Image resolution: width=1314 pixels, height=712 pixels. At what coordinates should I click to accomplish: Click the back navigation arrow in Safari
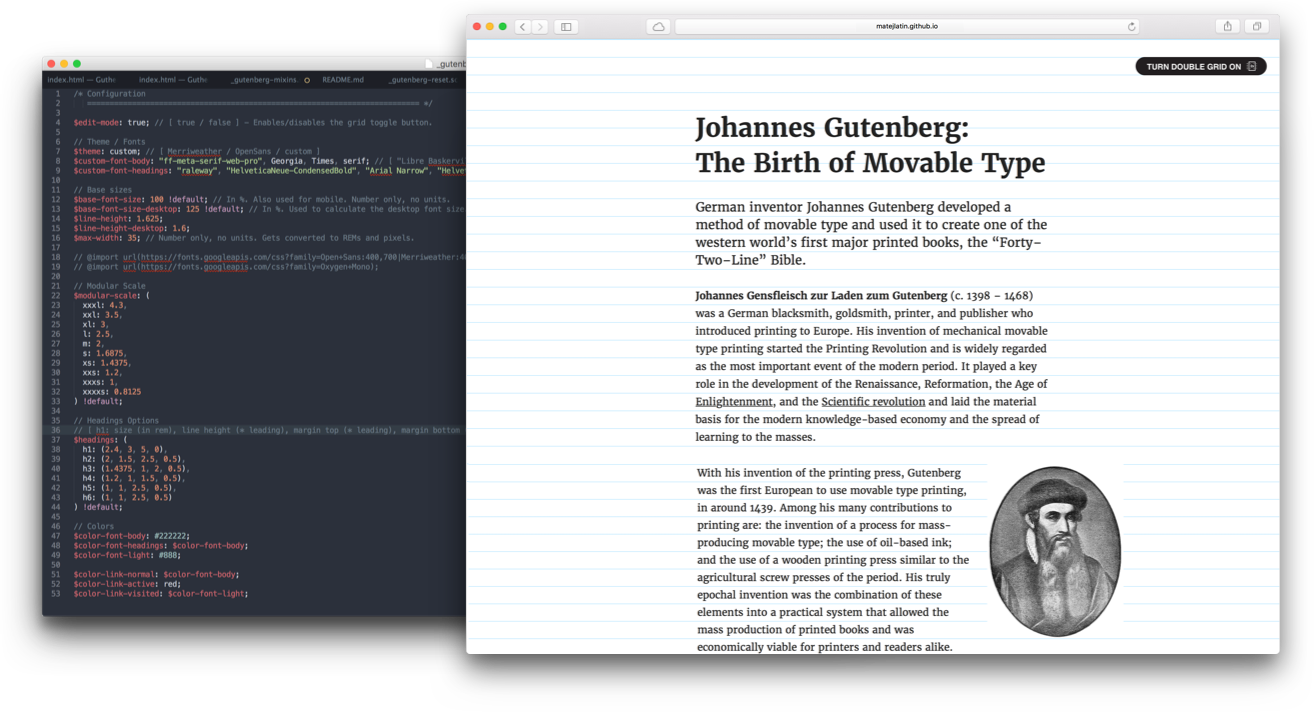523,27
